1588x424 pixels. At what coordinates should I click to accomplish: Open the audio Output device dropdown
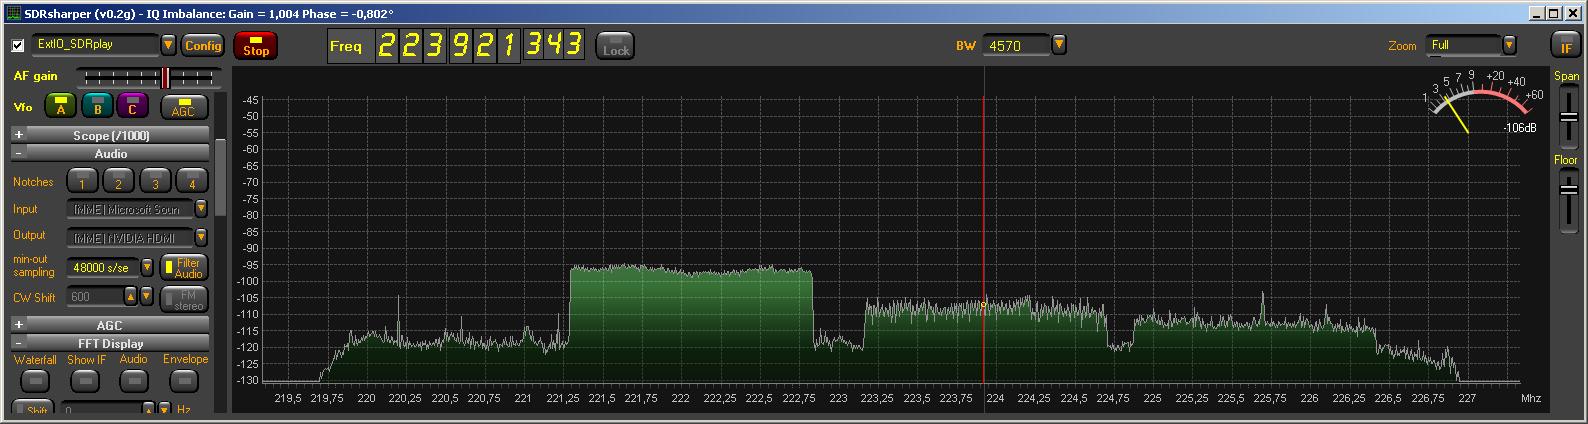coord(201,237)
